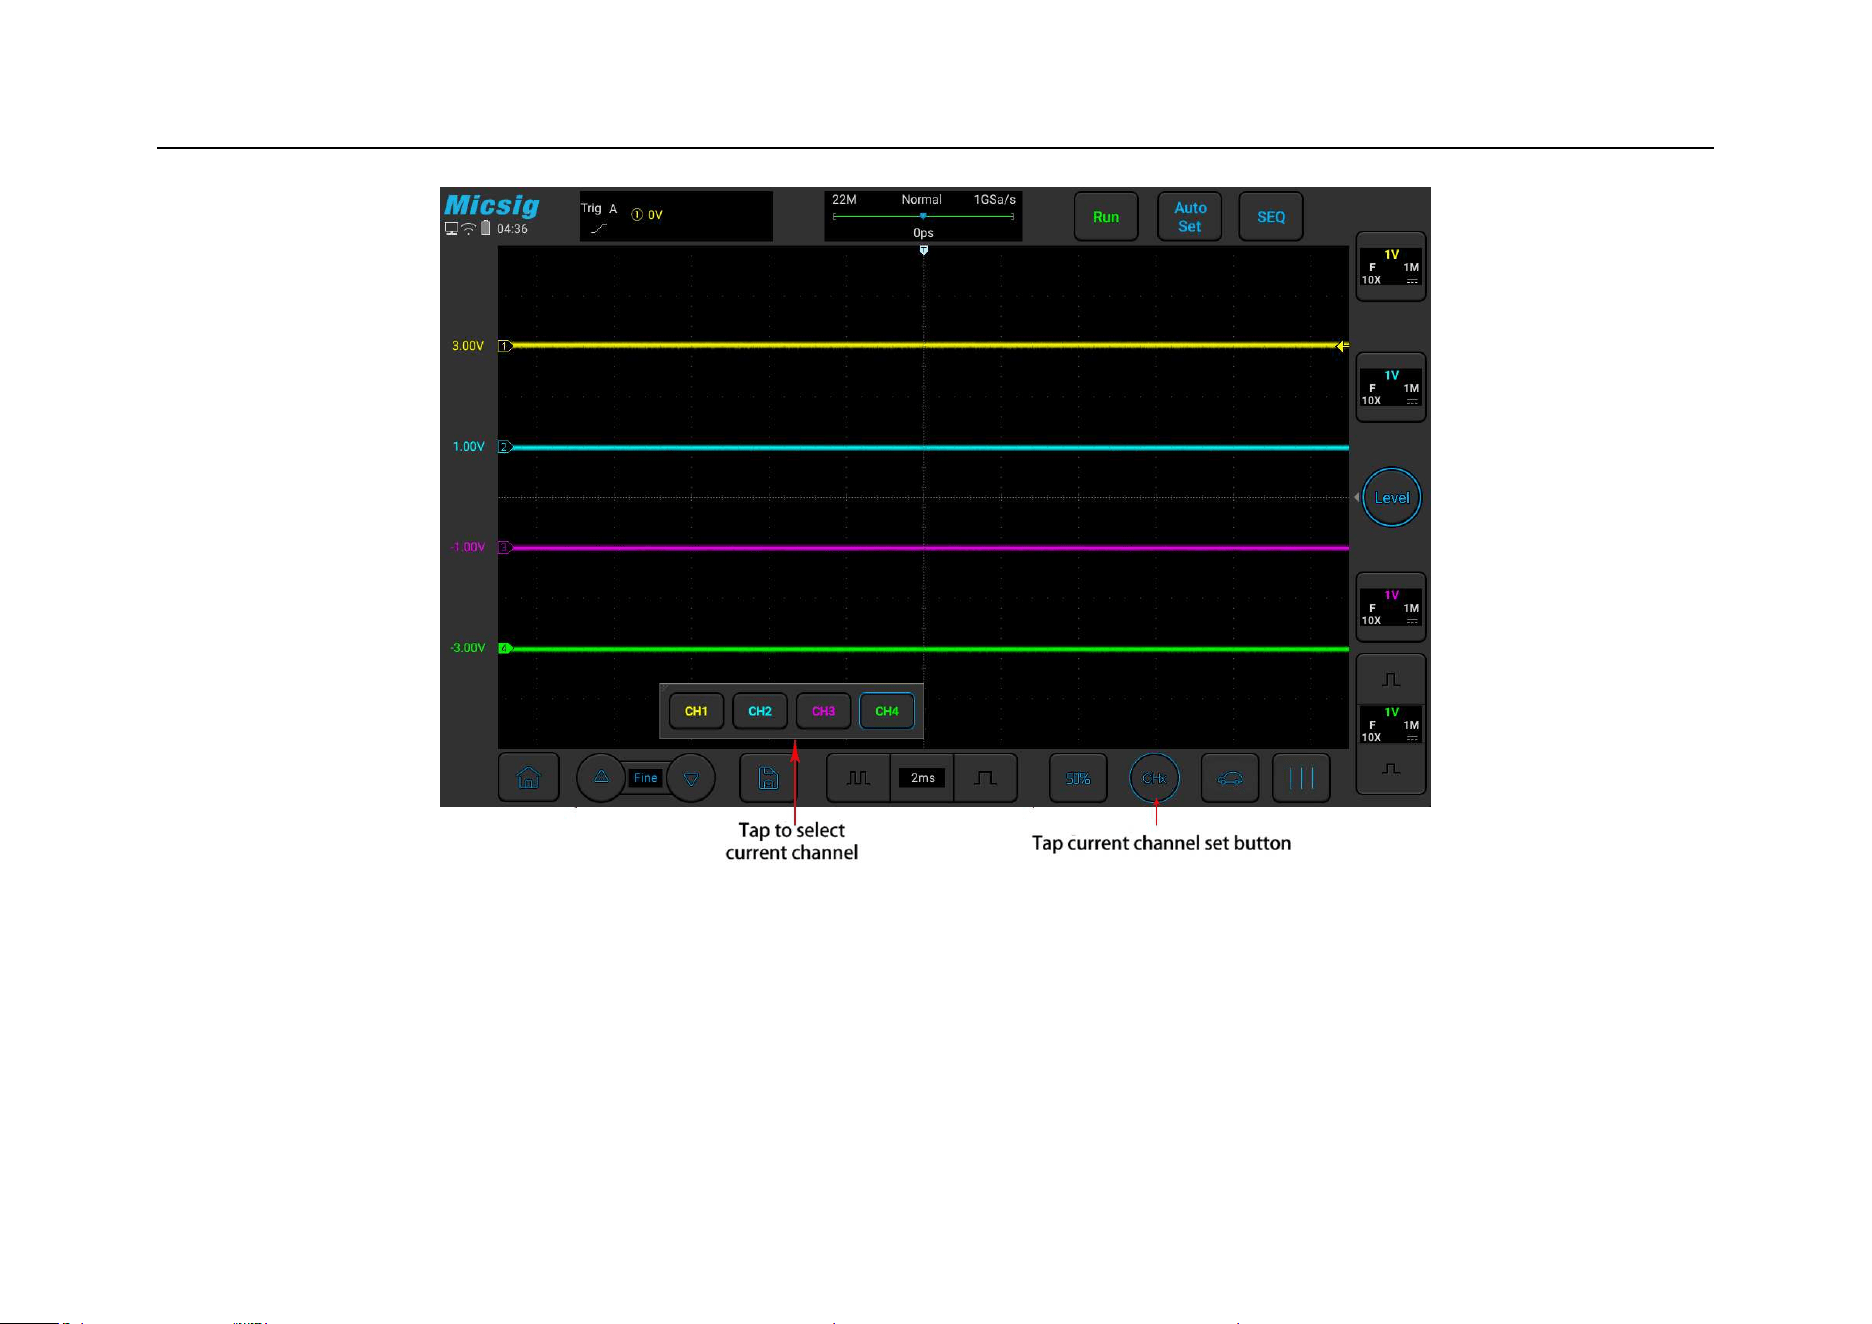Image resolution: width=1872 pixels, height=1324 pixels.
Task: Tap the vertical cursor lines icon
Action: 1302,778
